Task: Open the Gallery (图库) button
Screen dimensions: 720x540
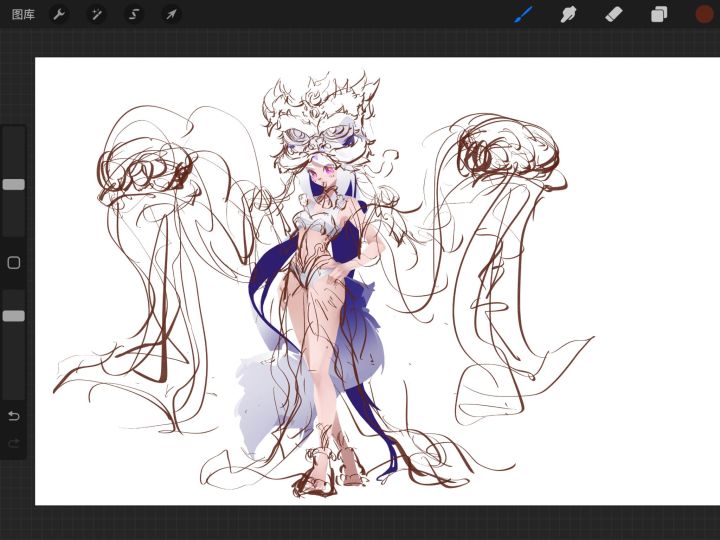Action: point(23,15)
